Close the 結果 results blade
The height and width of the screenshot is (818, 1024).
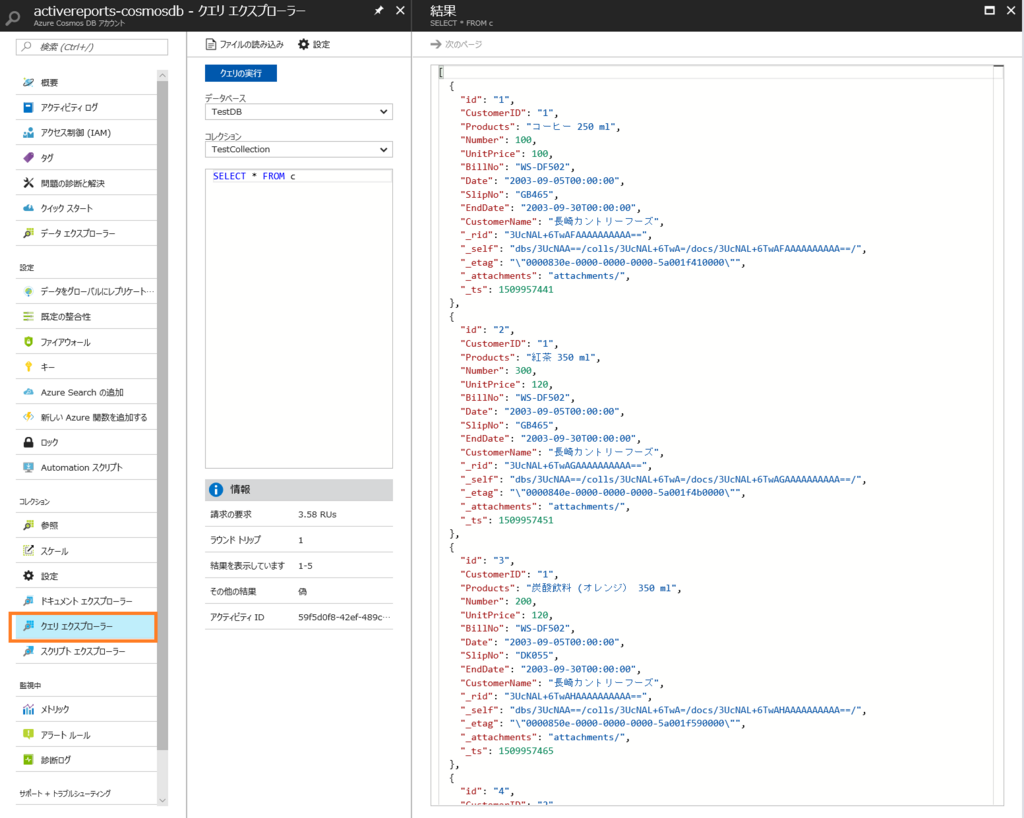click(1011, 10)
